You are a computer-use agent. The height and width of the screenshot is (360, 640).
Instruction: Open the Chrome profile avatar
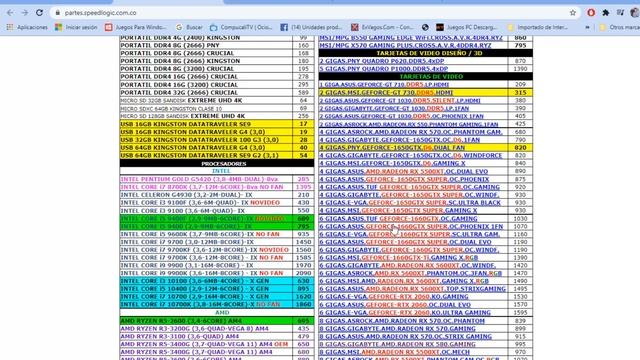coord(635,13)
